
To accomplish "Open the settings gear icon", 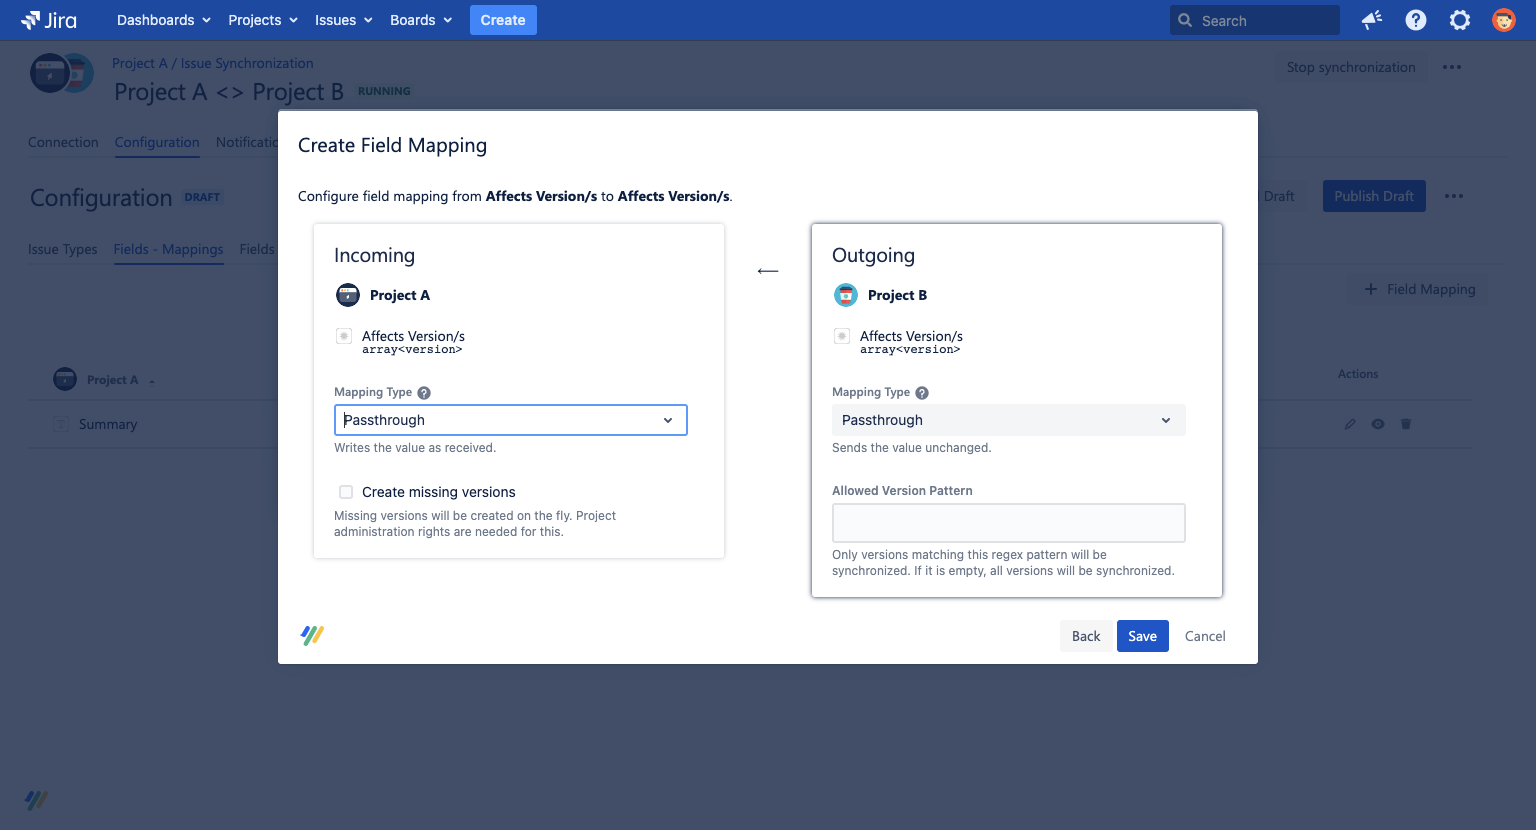I will pyautogui.click(x=1459, y=20).
